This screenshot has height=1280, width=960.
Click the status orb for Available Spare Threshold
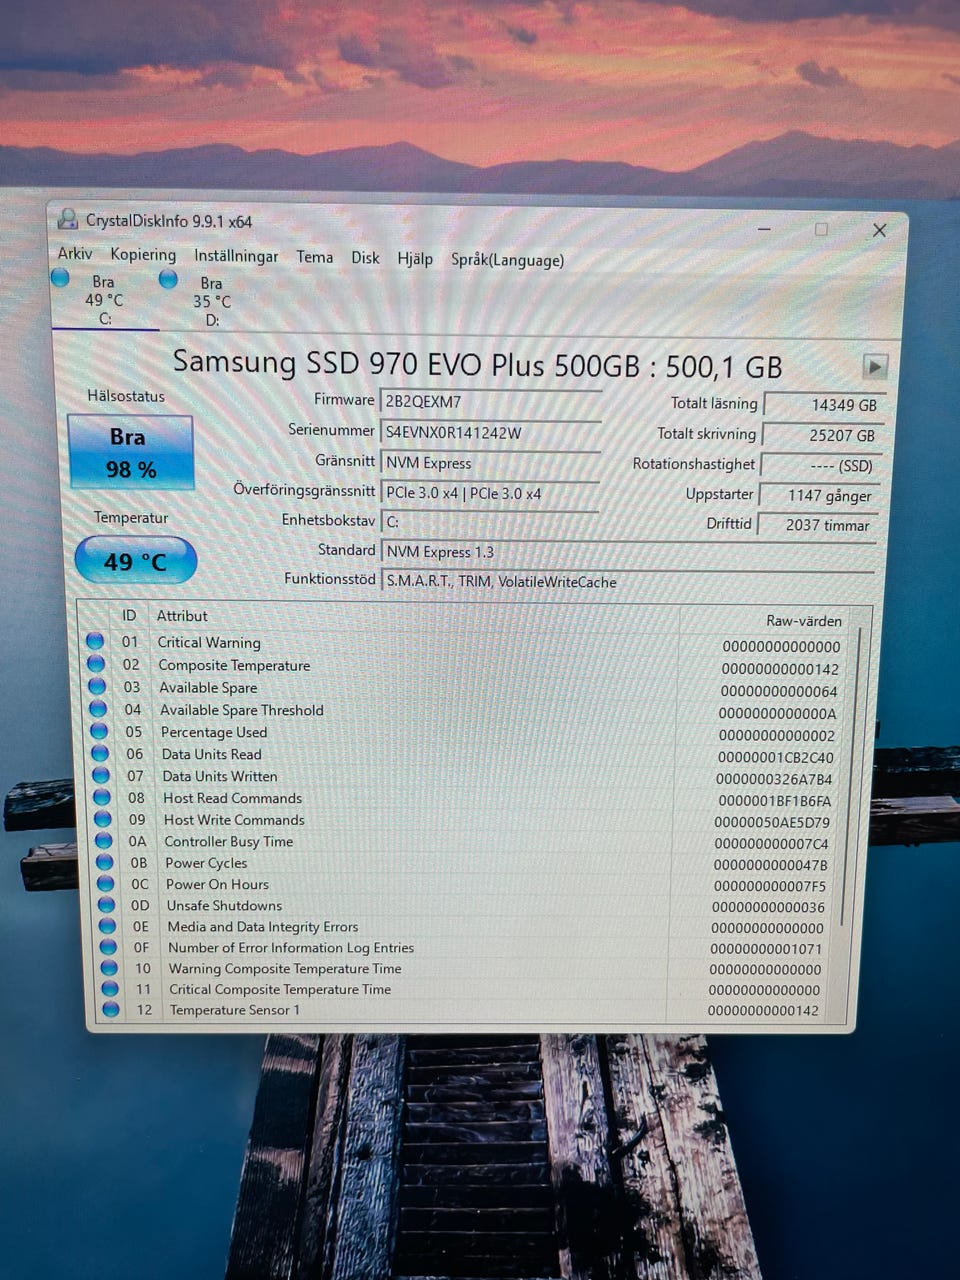point(98,708)
